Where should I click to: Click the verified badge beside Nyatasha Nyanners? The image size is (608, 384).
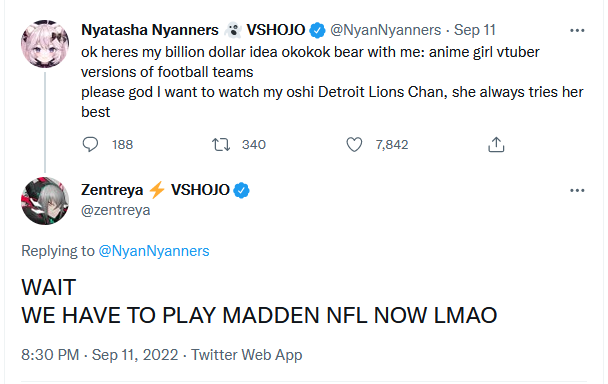click(x=317, y=30)
